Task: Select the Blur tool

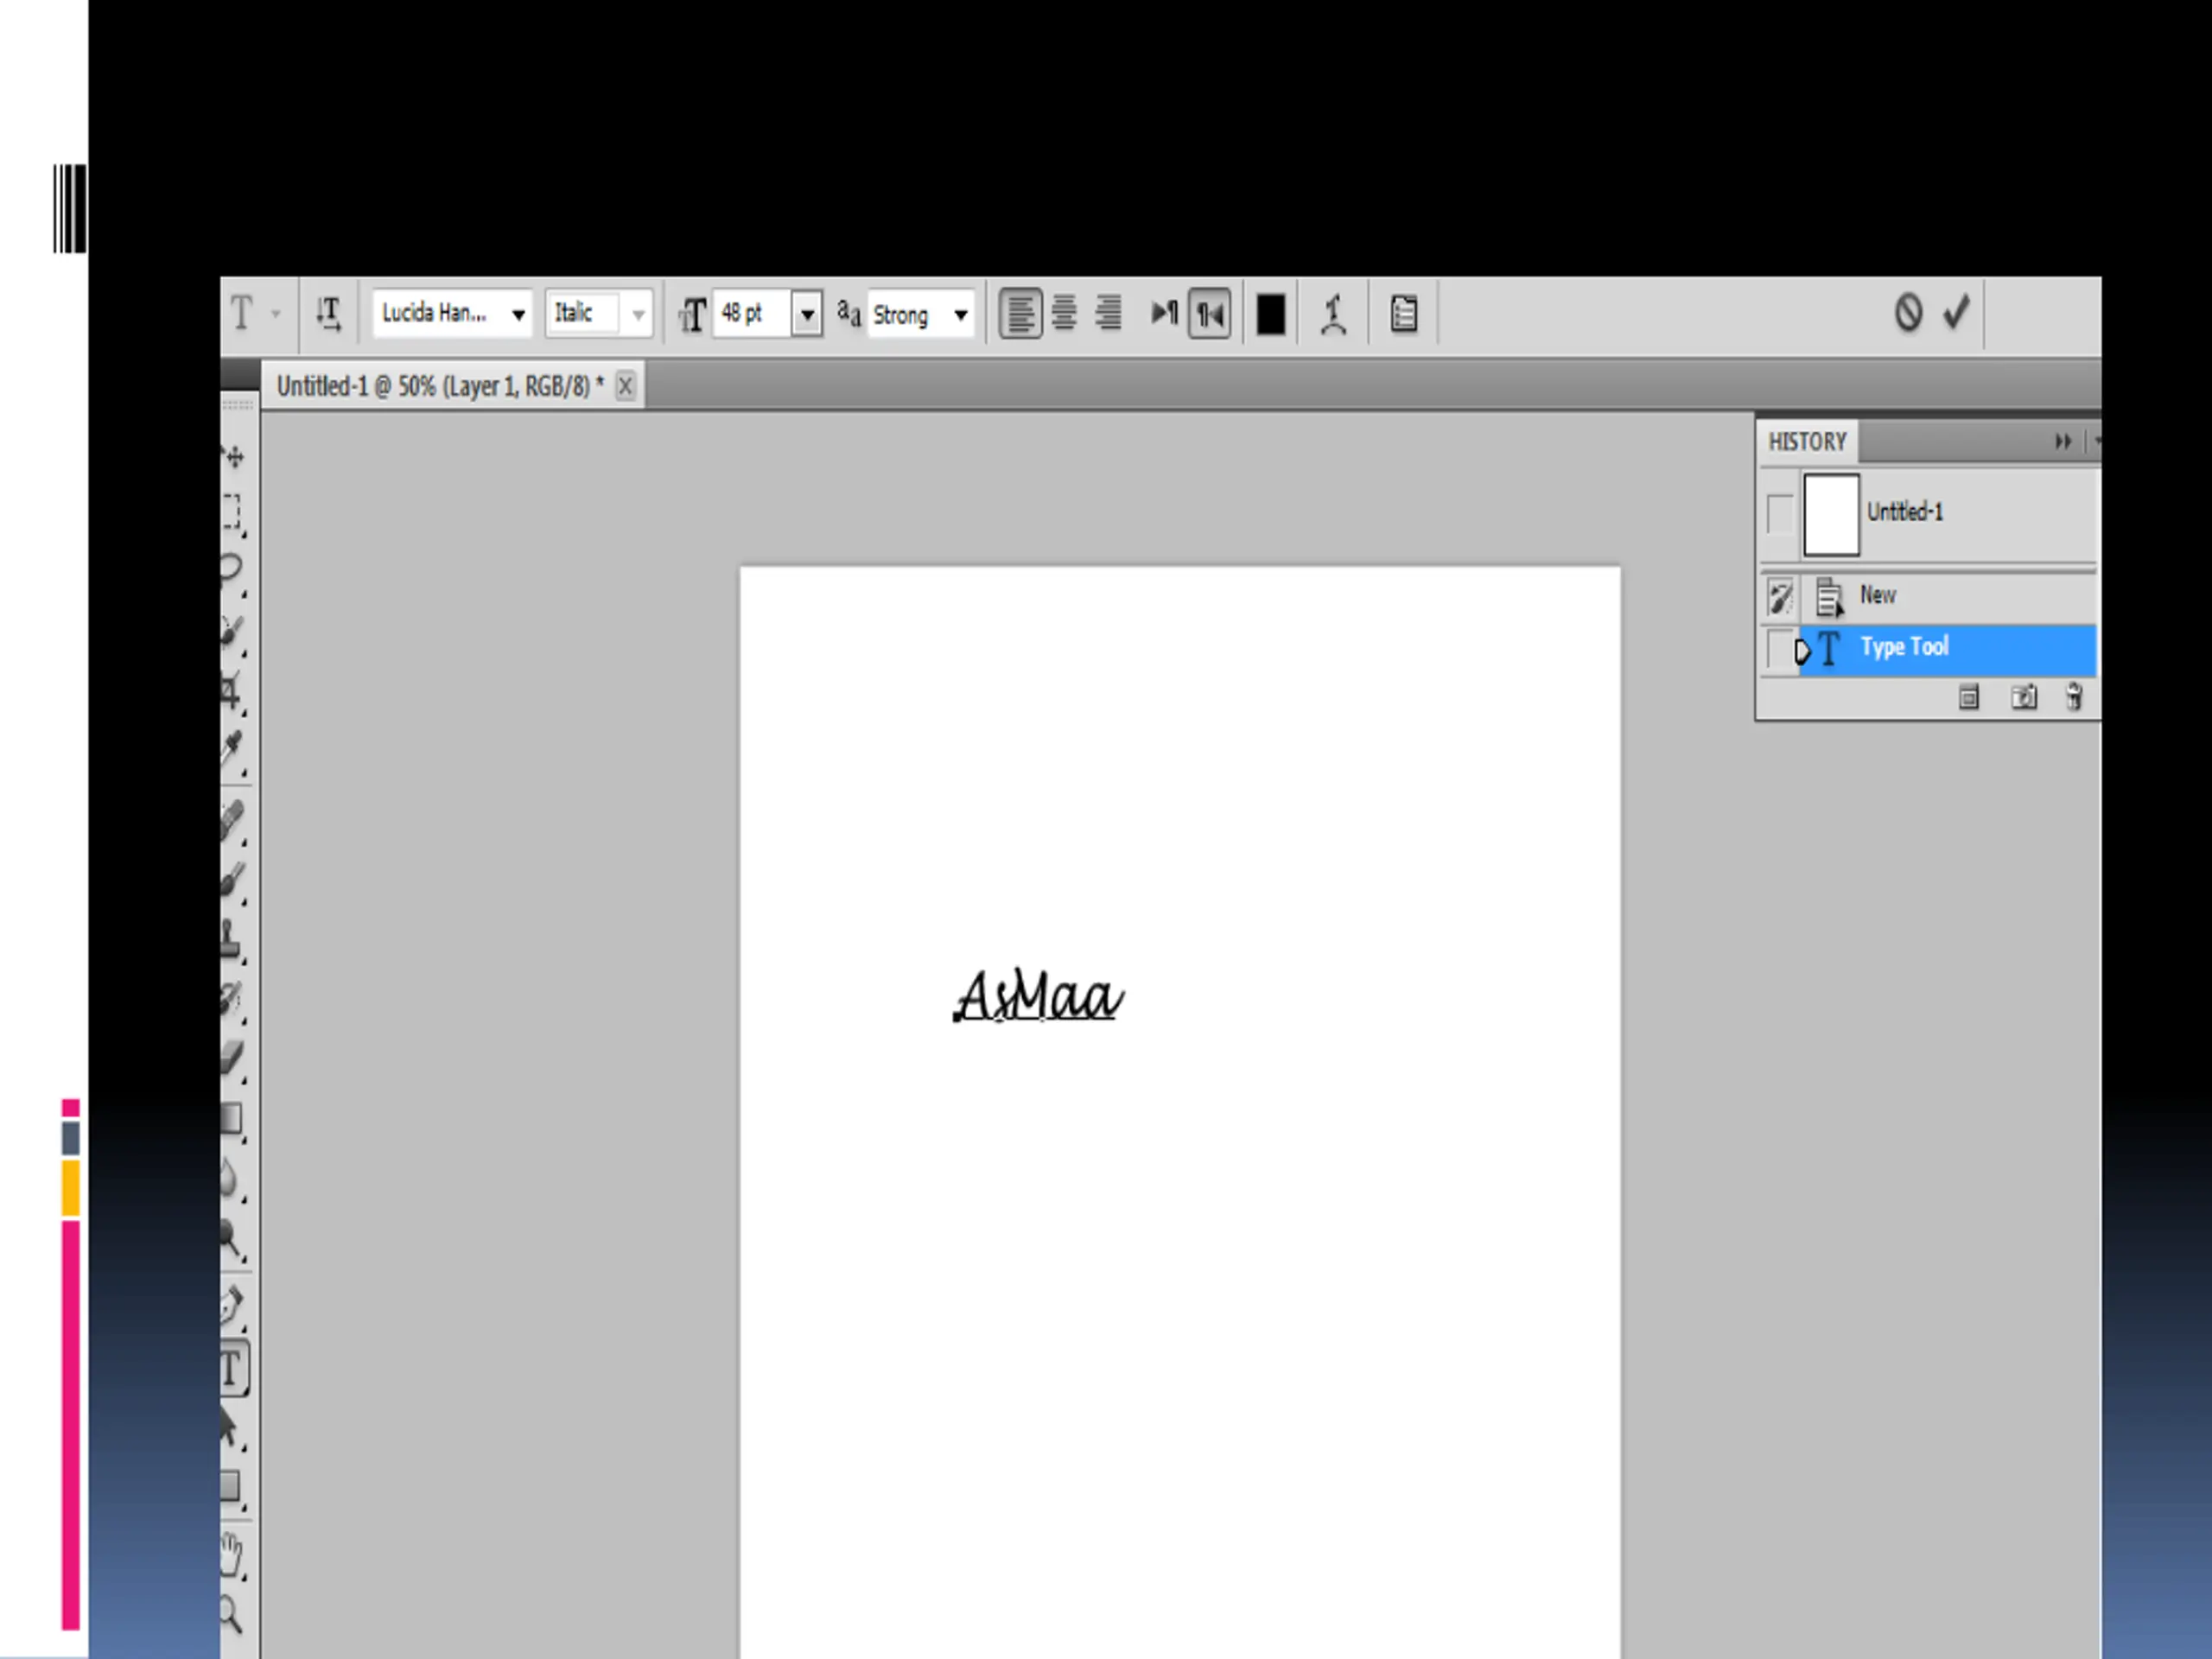Action: tap(233, 1180)
